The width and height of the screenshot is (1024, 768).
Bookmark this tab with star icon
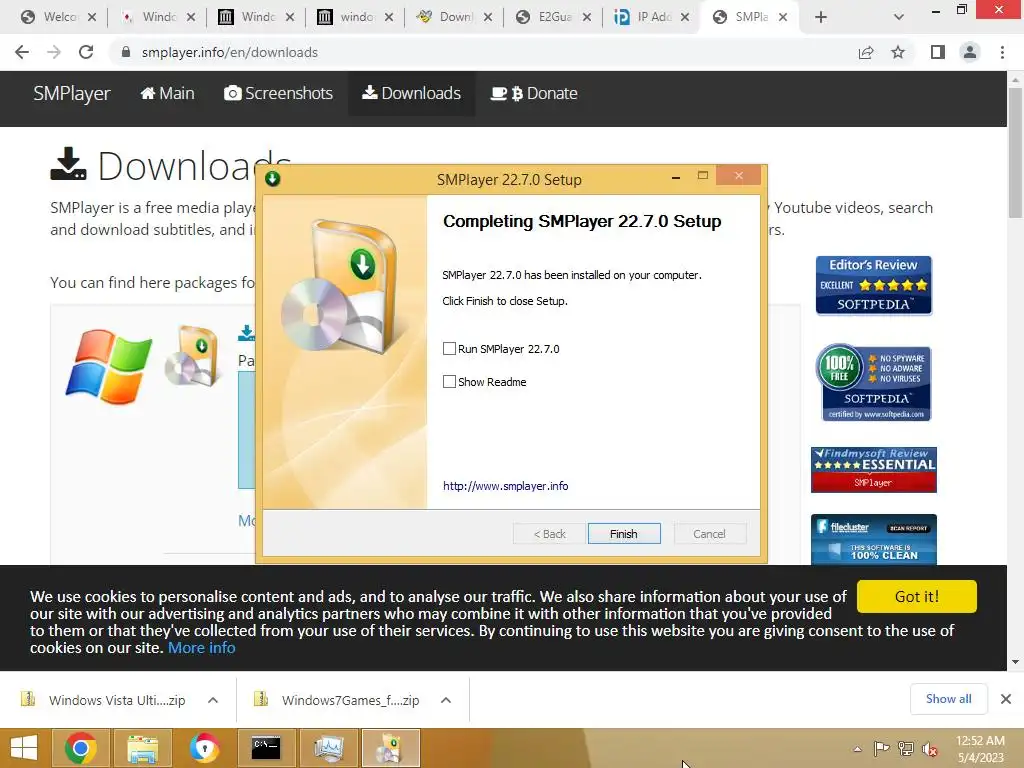point(898,52)
